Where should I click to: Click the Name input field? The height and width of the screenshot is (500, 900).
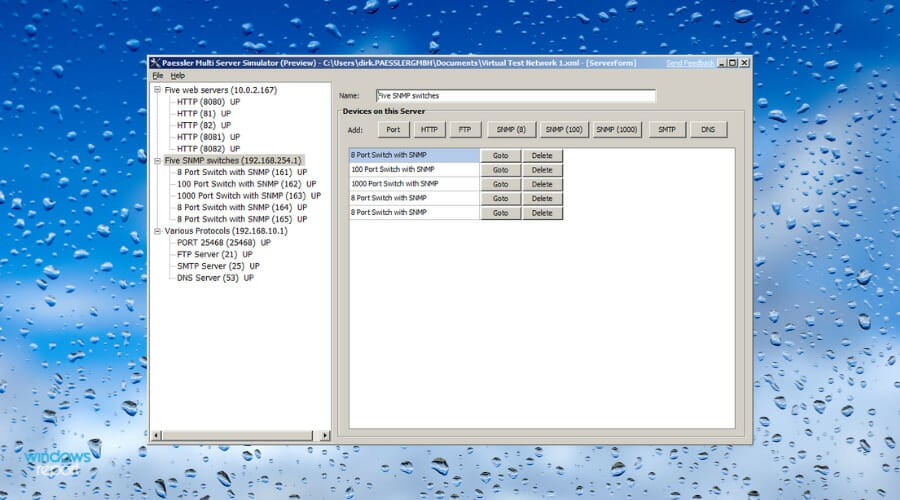coord(515,96)
